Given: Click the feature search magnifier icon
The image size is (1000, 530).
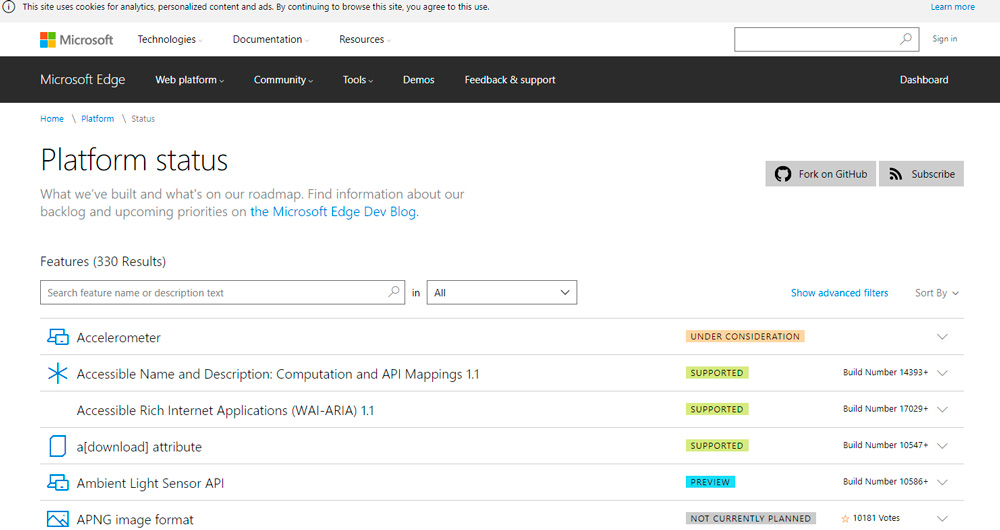Looking at the screenshot, I should tap(394, 293).
